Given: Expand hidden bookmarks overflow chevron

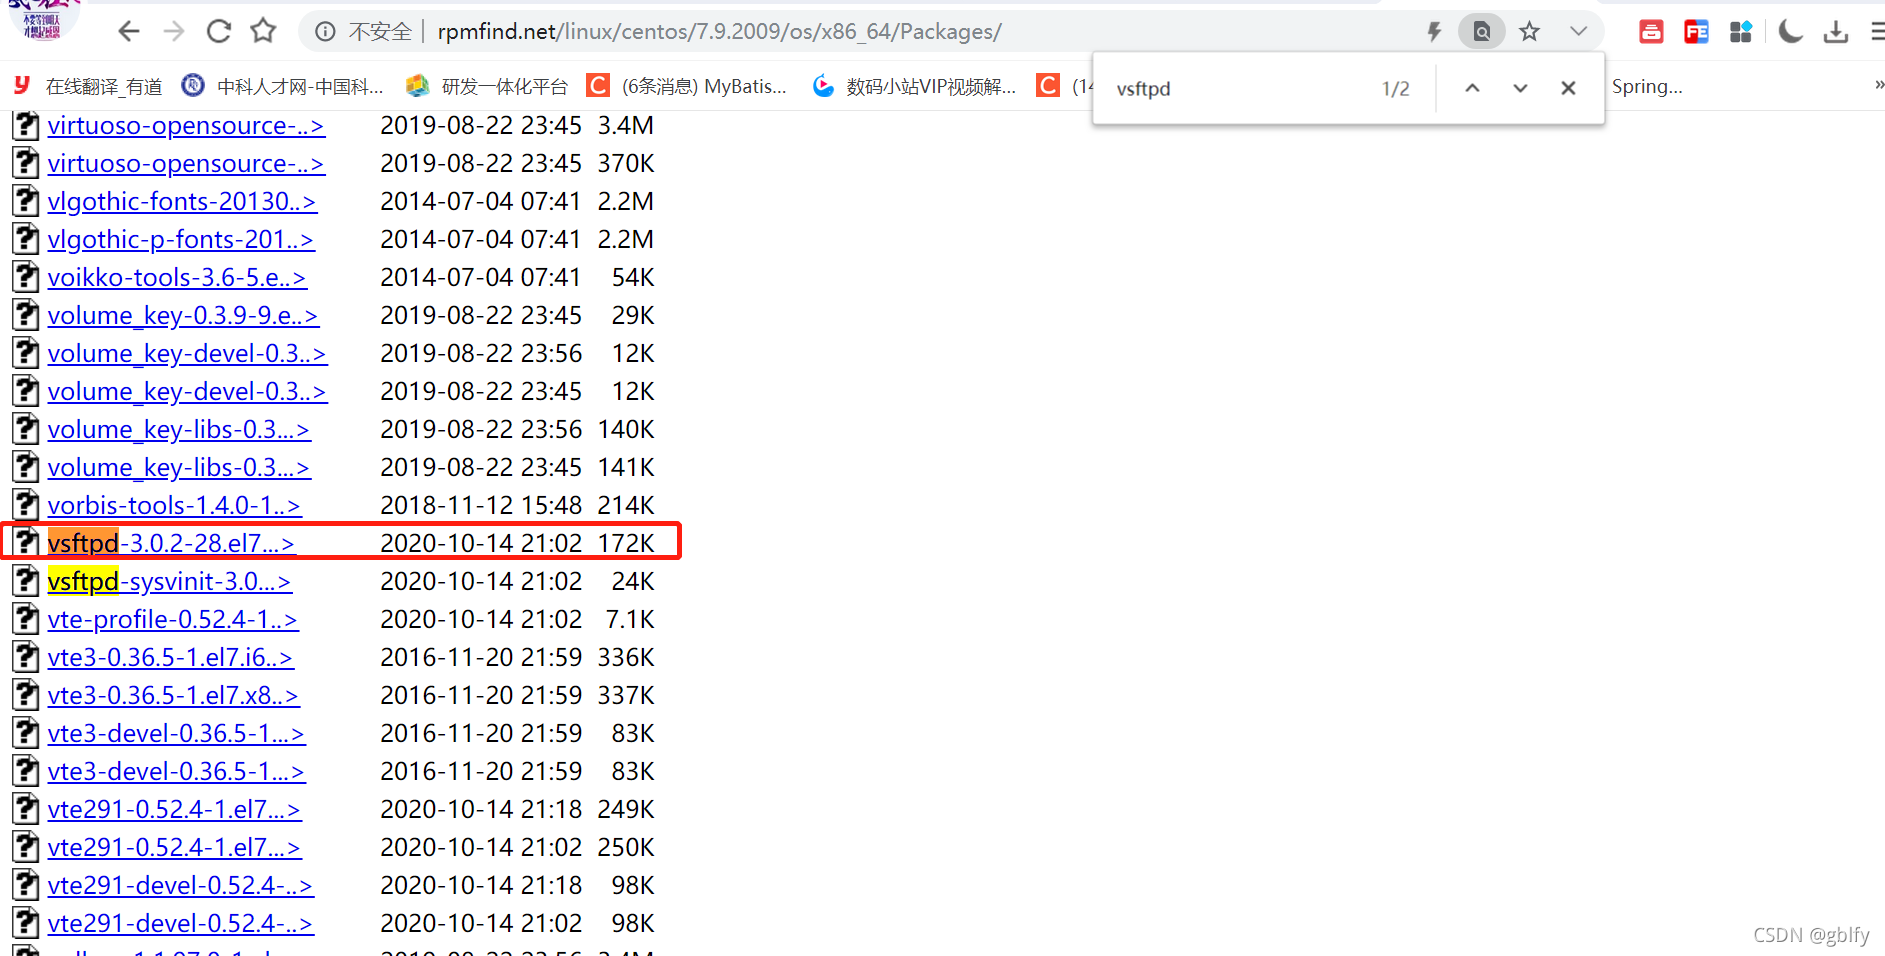Looking at the screenshot, I should click(1878, 86).
